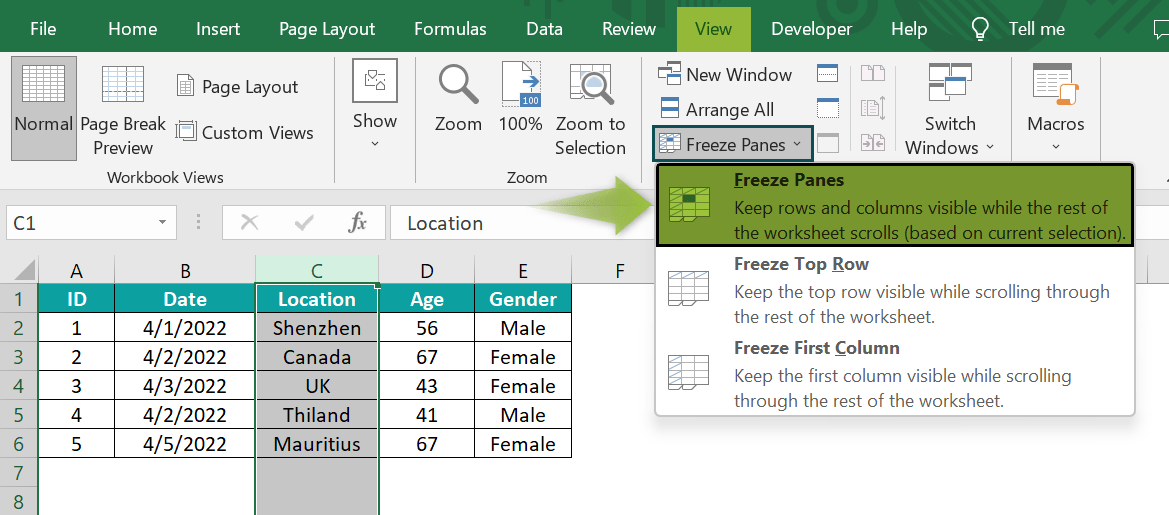
Task: Click Synchronous Scrolling icon
Action: [x=872, y=108]
